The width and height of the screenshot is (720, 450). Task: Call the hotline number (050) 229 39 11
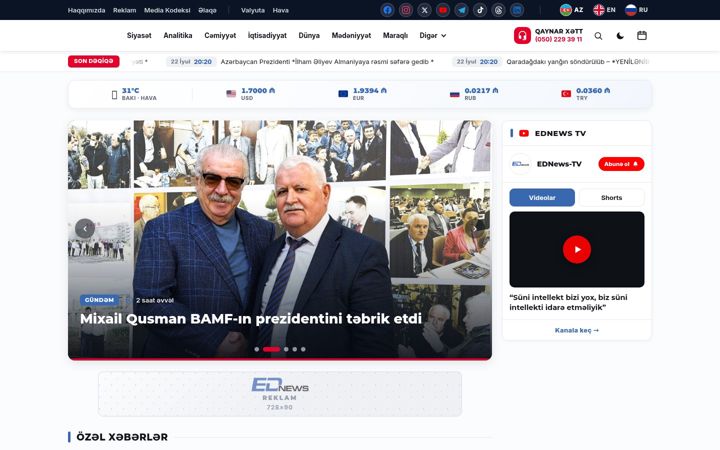tap(558, 39)
